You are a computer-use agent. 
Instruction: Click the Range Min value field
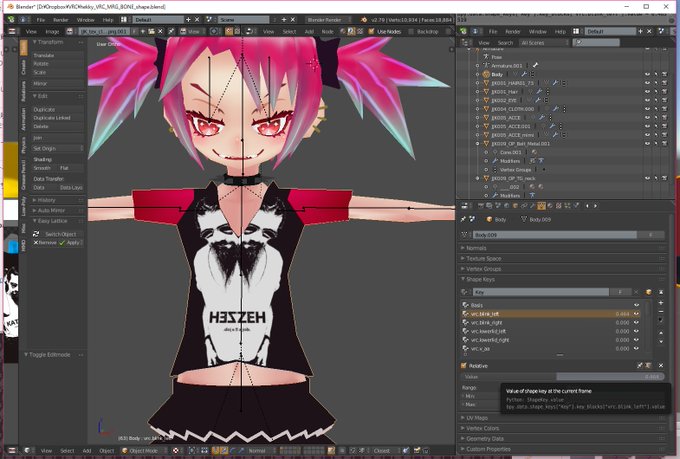[x=481, y=396]
